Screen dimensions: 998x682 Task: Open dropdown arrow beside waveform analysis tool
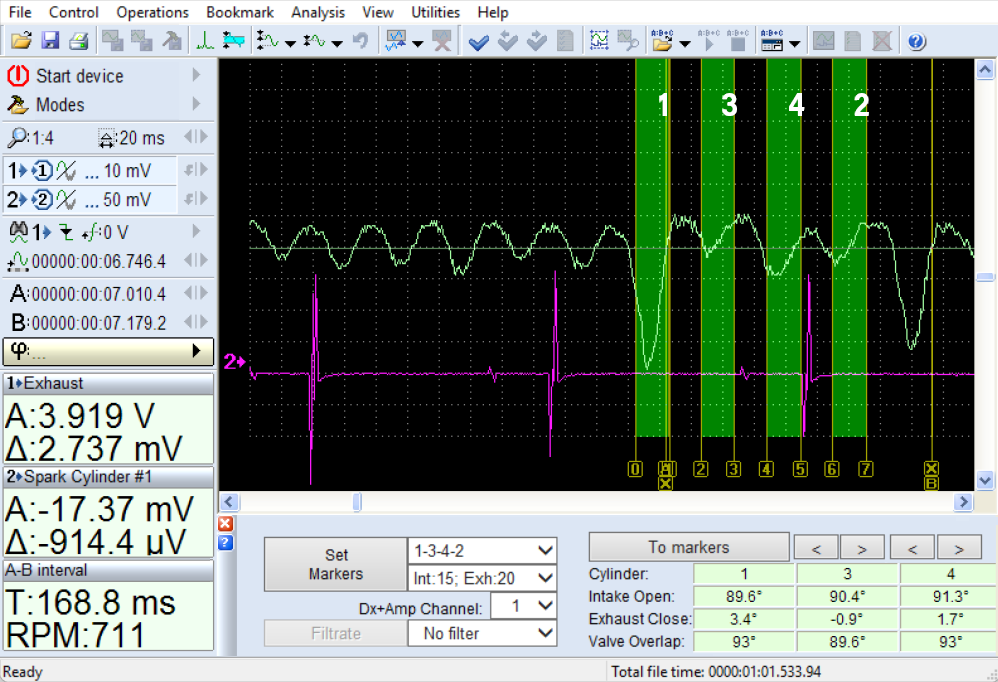pyautogui.click(x=418, y=43)
